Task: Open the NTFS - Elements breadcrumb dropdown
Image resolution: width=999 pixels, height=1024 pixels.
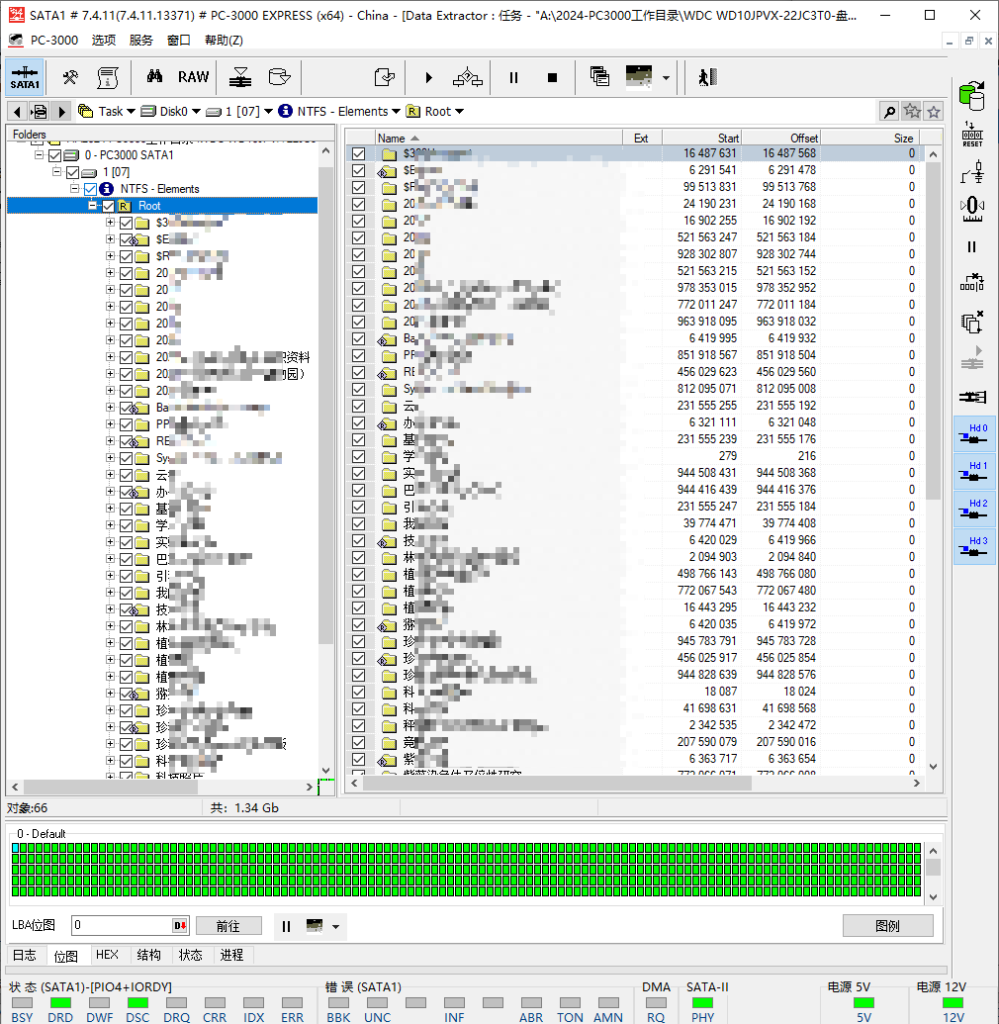Action: tap(396, 112)
